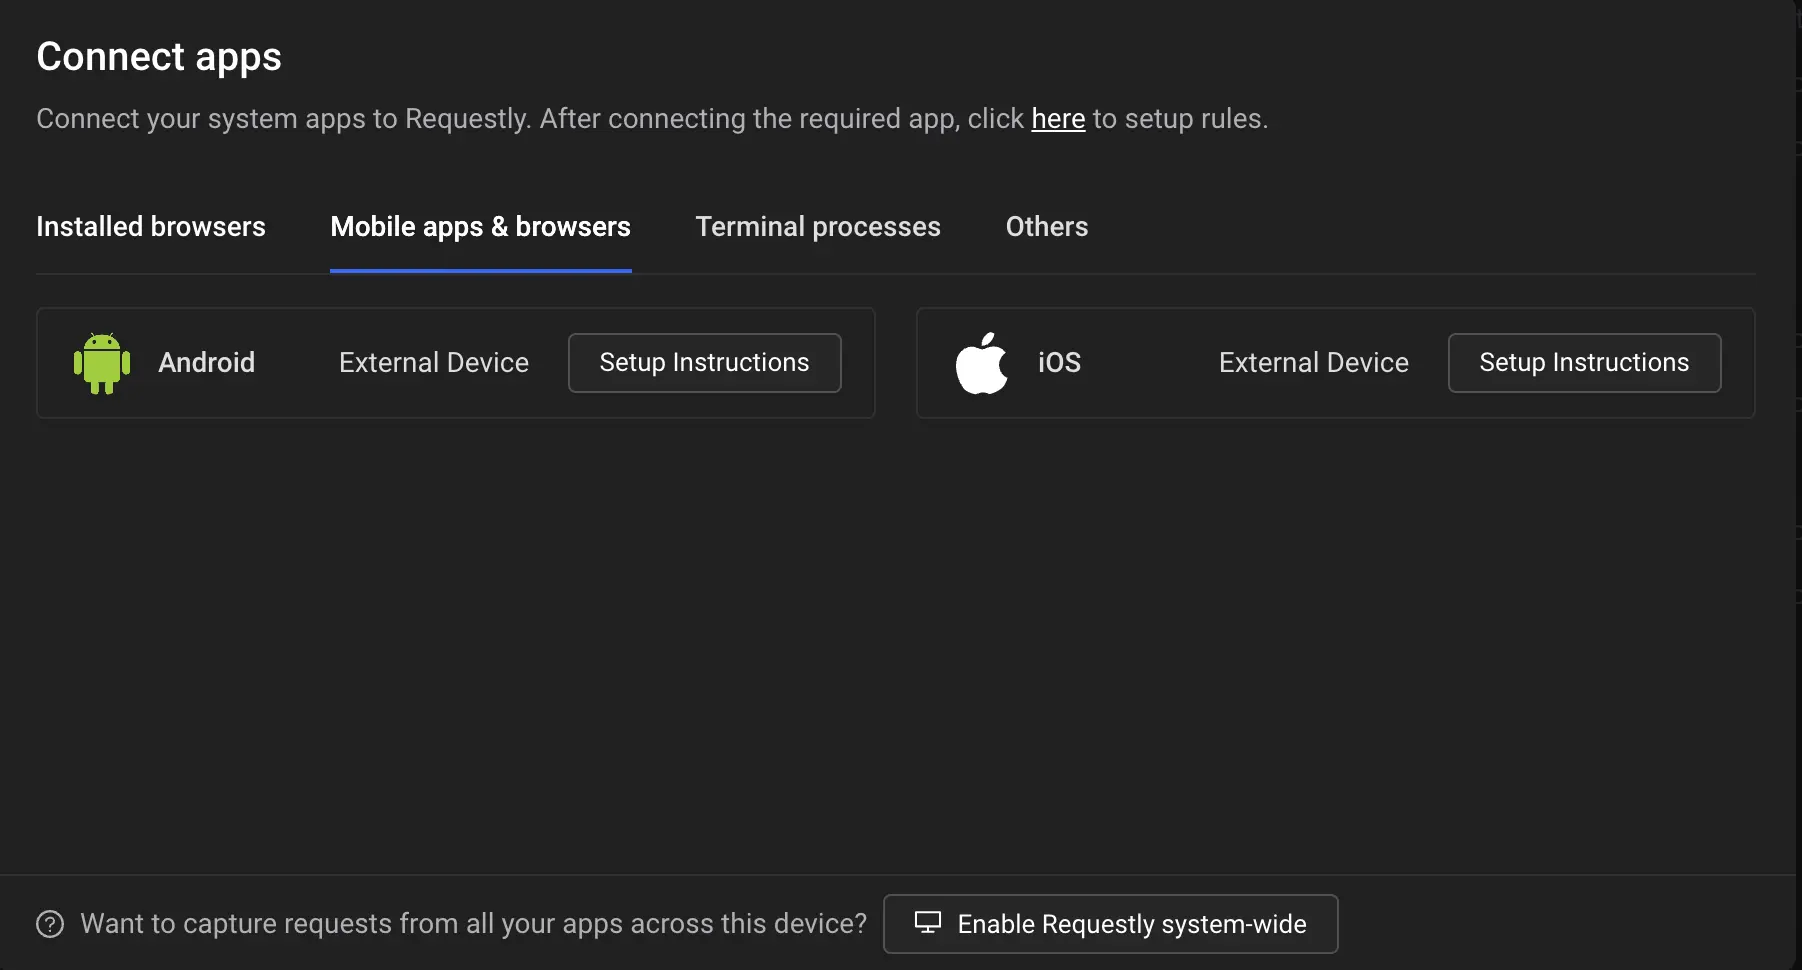Go to the Others tab
Screen dimensions: 1802x970
1046,227
